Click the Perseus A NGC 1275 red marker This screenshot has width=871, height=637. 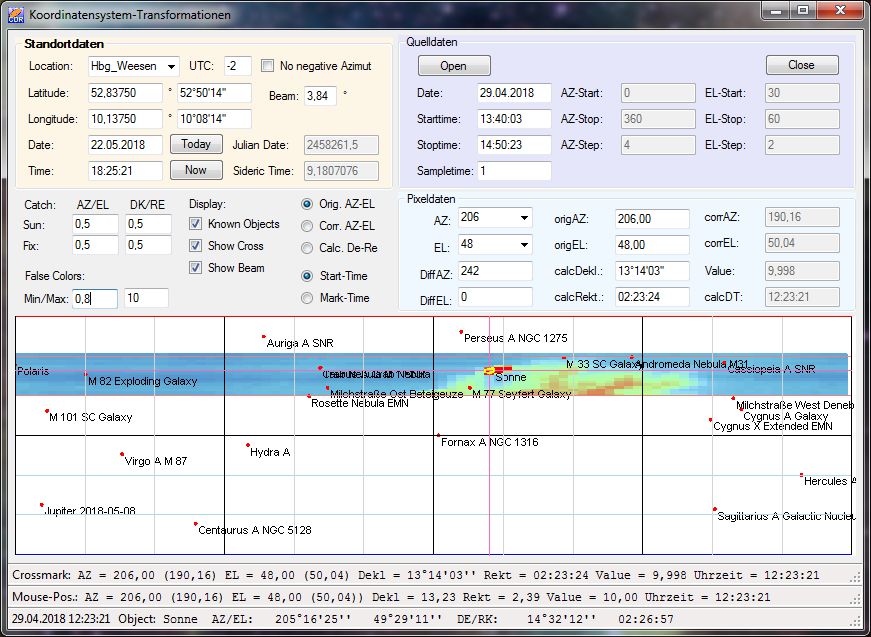tap(461, 332)
